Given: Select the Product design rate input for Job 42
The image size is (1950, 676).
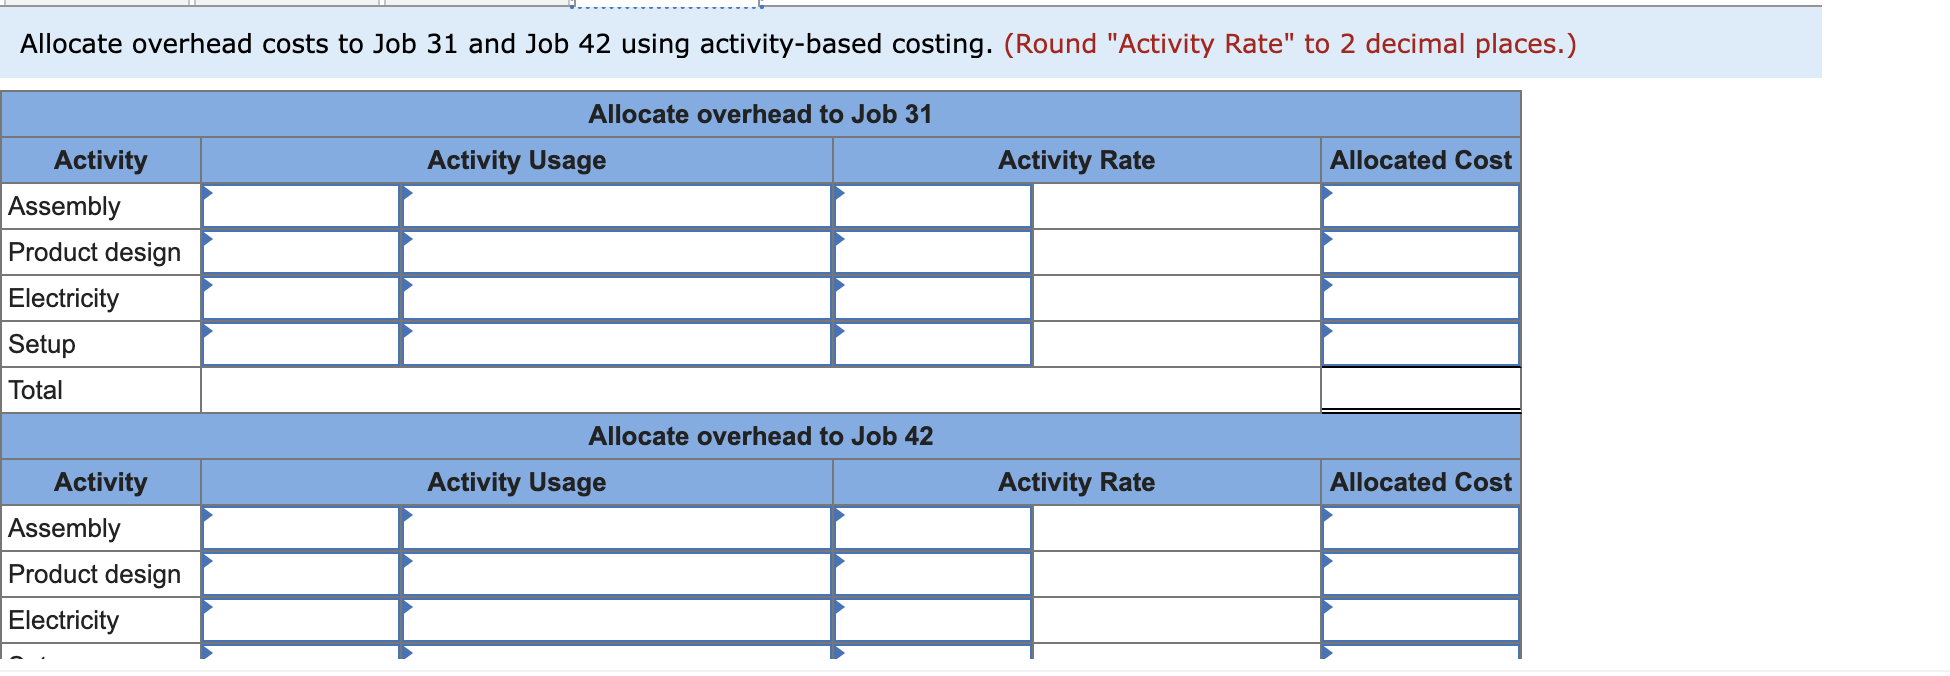Looking at the screenshot, I should point(930,574).
